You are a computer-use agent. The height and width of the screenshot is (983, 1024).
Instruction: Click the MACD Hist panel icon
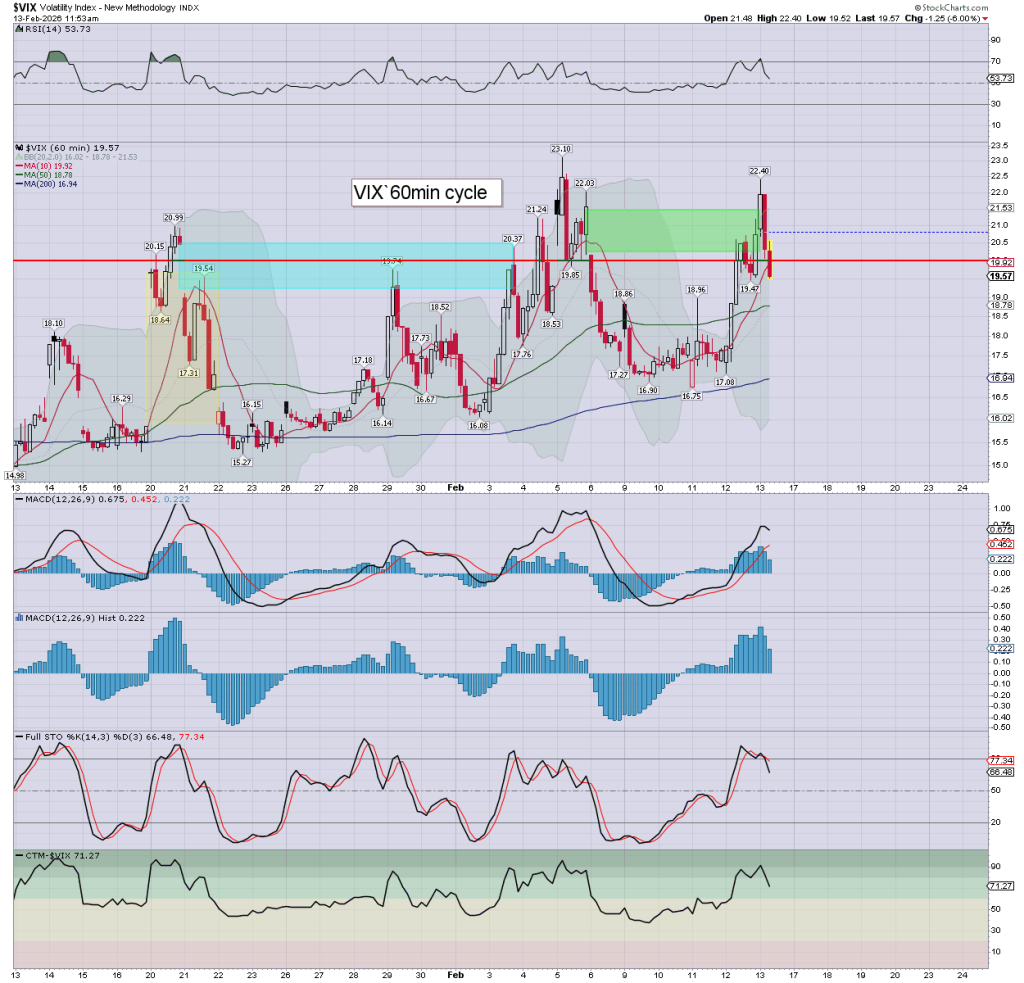coord(18,619)
